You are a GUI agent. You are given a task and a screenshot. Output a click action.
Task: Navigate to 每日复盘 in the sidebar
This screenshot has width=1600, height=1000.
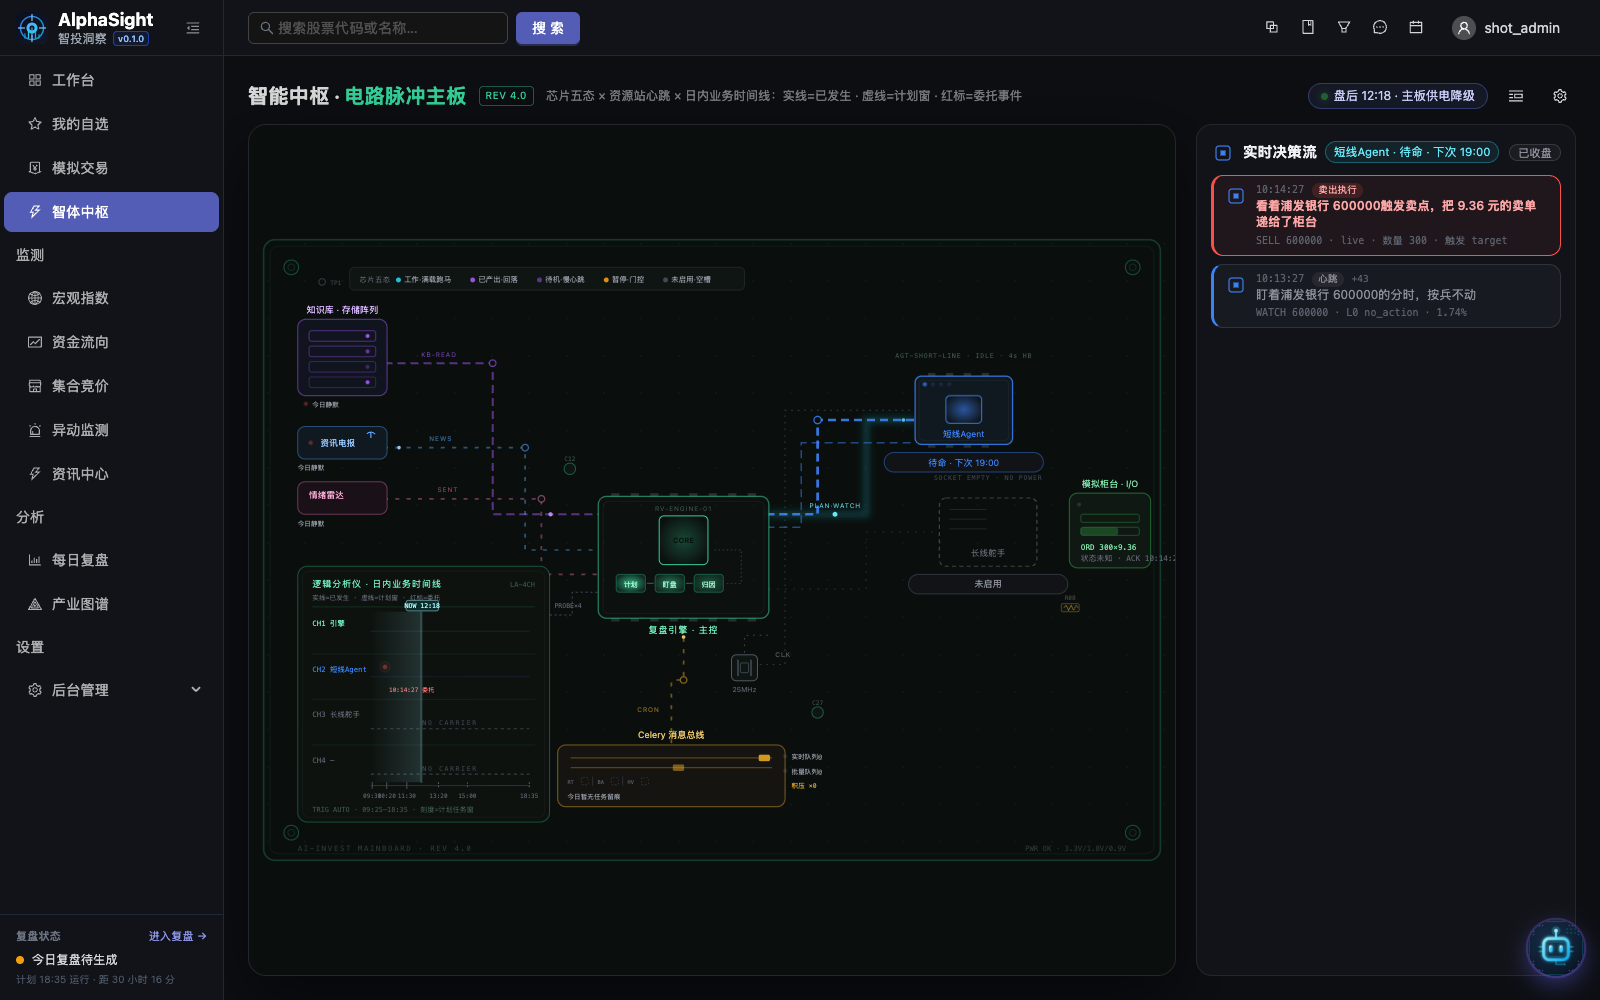tap(111, 560)
